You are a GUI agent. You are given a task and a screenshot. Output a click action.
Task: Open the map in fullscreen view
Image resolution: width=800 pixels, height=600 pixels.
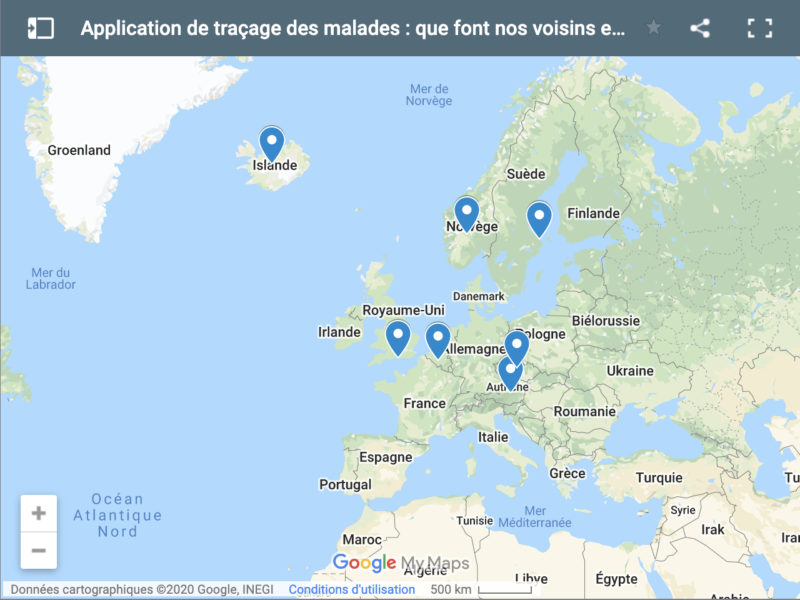click(x=760, y=28)
